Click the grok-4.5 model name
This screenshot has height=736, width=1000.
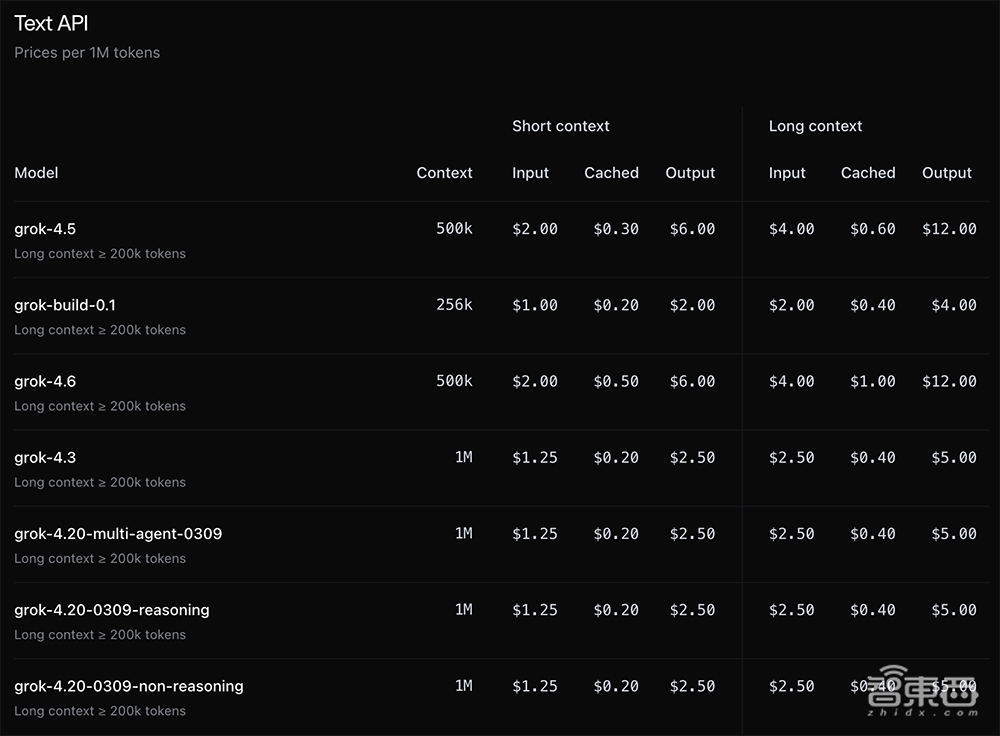point(45,229)
